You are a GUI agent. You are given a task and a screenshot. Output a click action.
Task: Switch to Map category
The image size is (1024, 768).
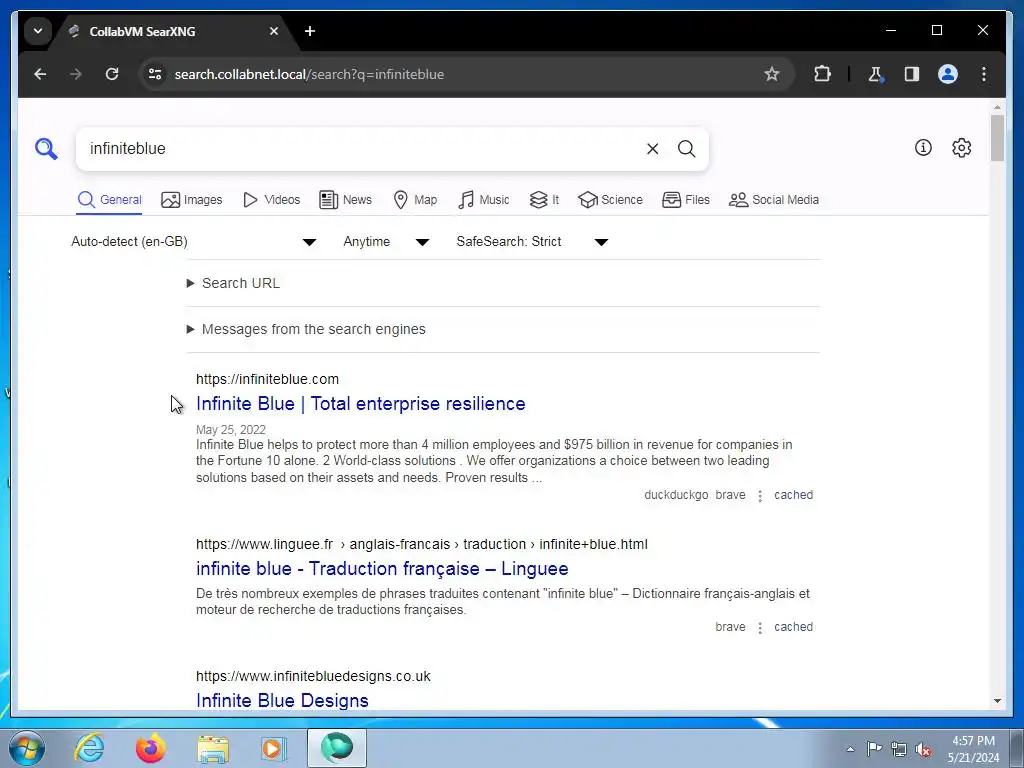[415, 200]
